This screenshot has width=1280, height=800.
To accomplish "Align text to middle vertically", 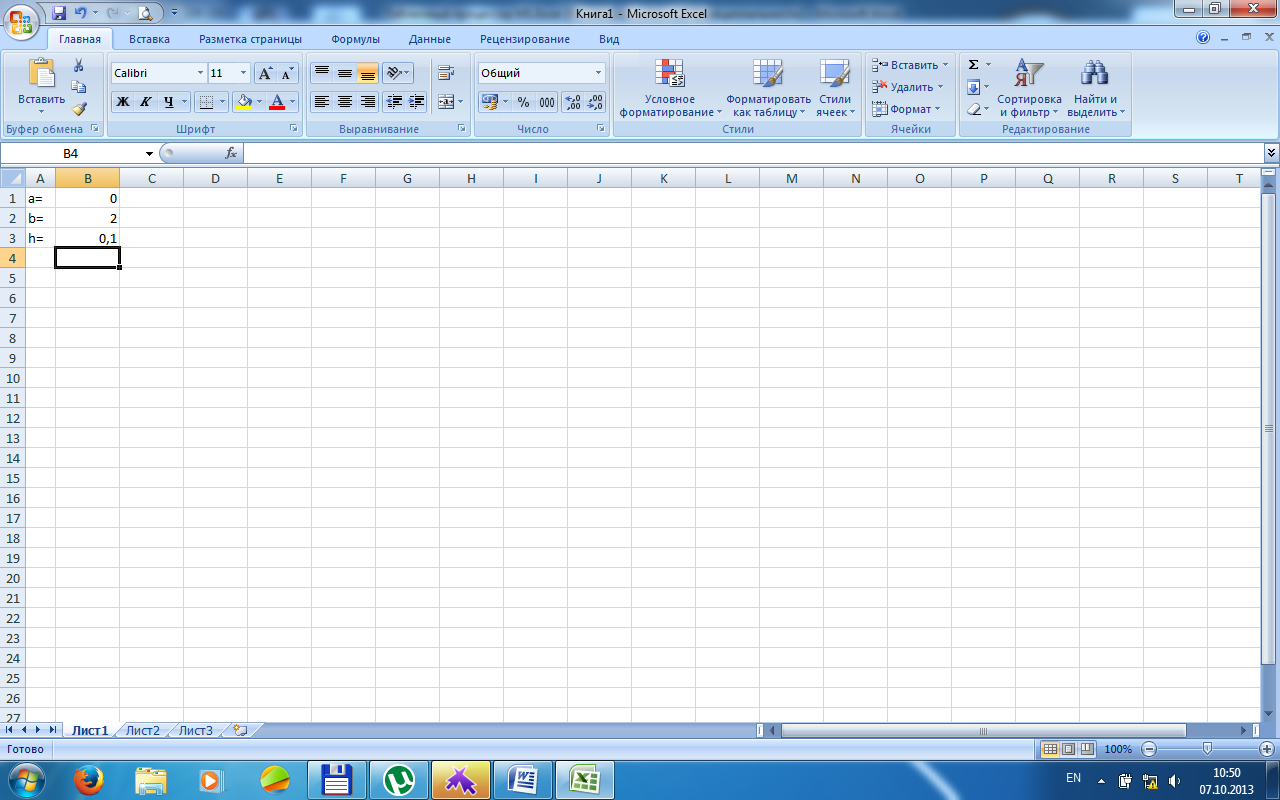I will pos(345,73).
